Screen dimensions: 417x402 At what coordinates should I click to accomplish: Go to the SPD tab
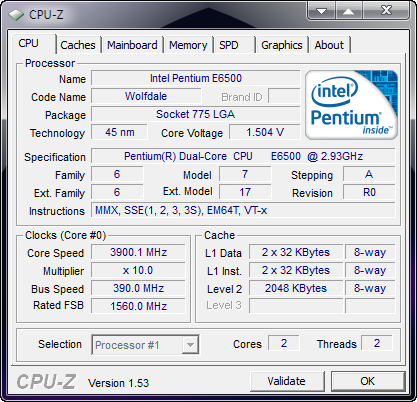(233, 45)
